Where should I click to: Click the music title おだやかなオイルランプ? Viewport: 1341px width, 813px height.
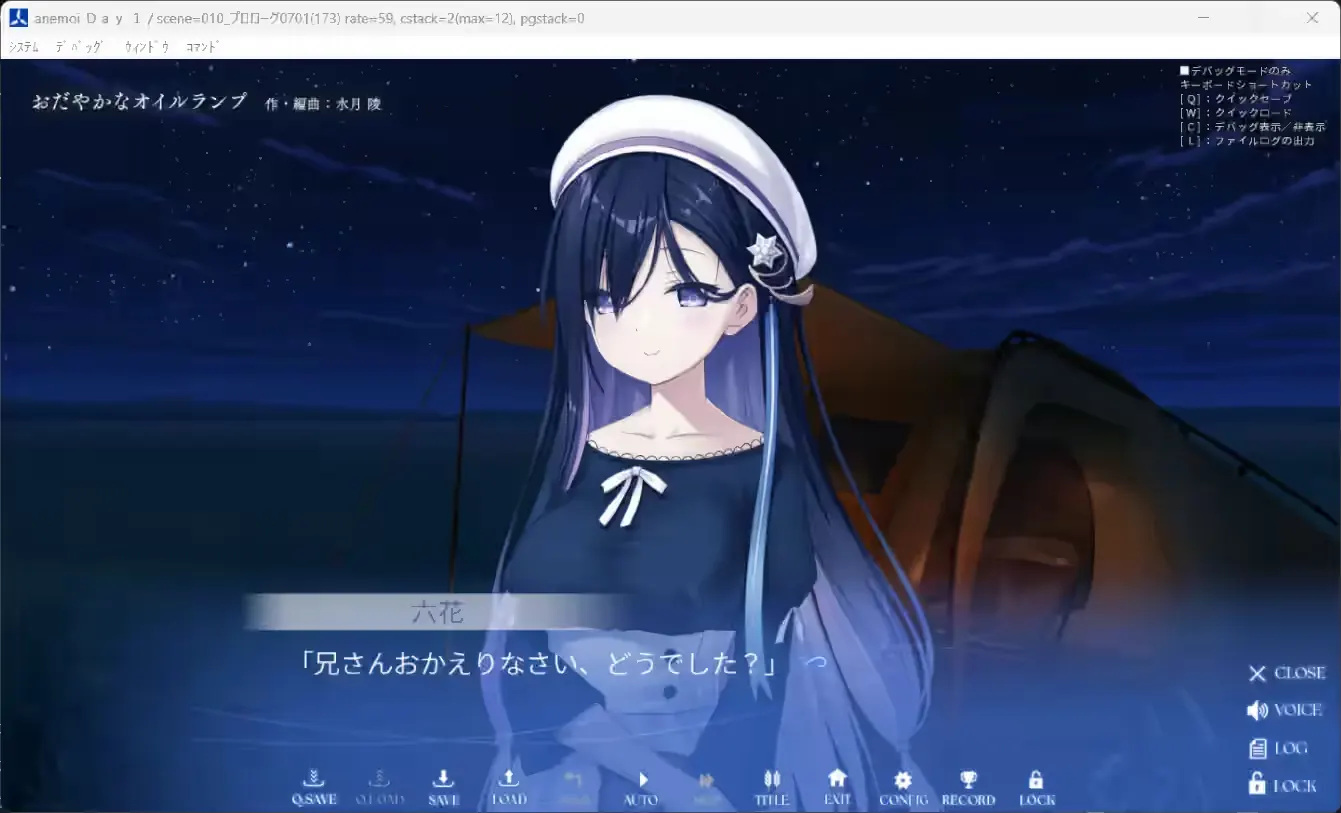[139, 102]
